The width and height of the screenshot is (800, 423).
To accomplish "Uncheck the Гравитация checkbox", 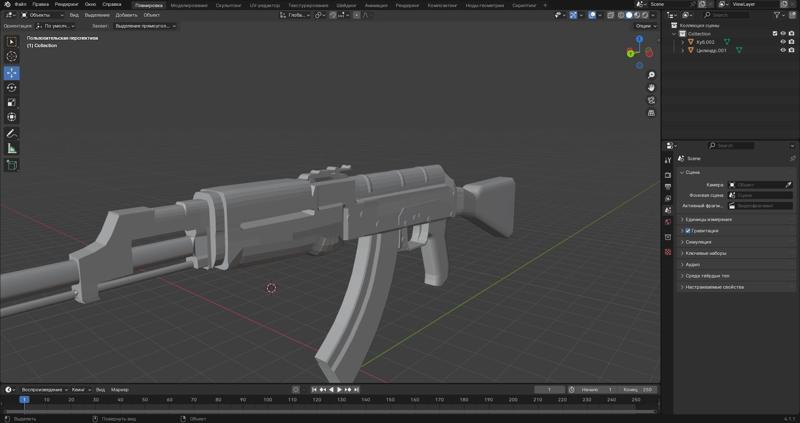I will pyautogui.click(x=688, y=231).
